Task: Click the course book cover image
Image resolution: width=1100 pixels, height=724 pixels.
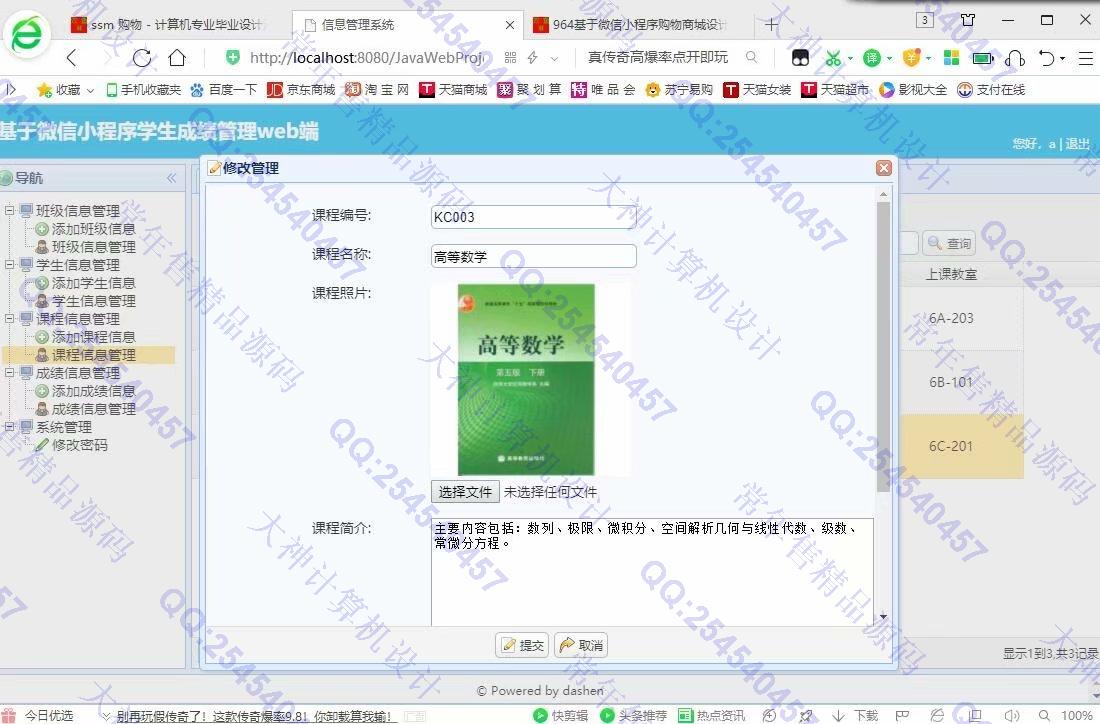Action: pos(526,380)
